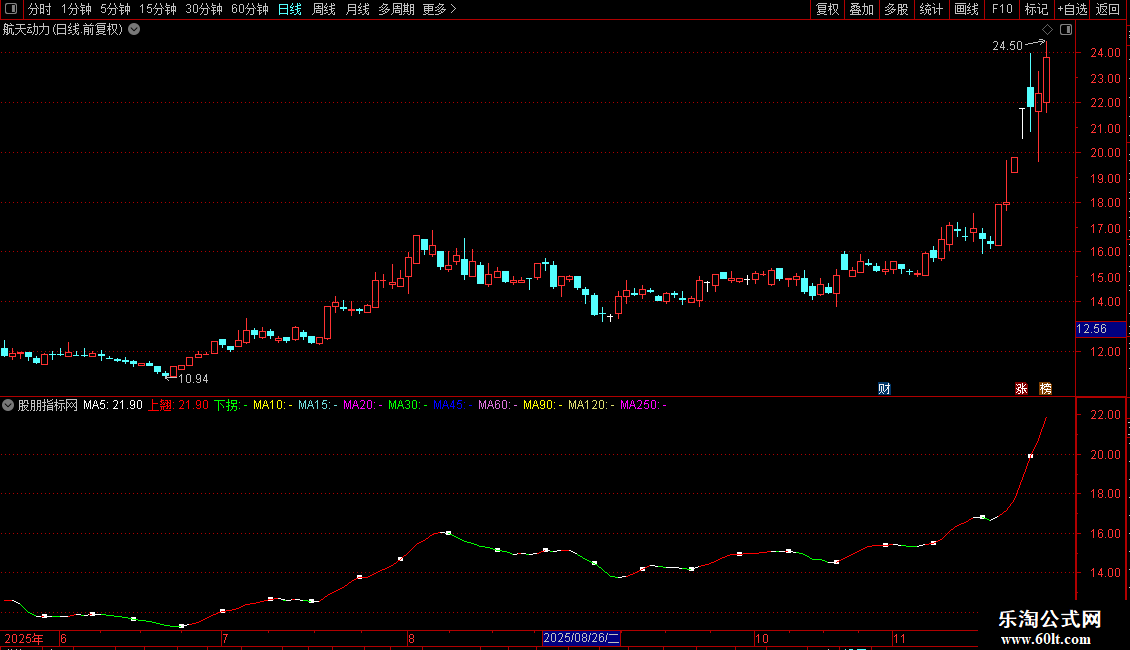Click the MA15 indicator label
Viewport: 1130px width, 650px height.
[x=317, y=405]
